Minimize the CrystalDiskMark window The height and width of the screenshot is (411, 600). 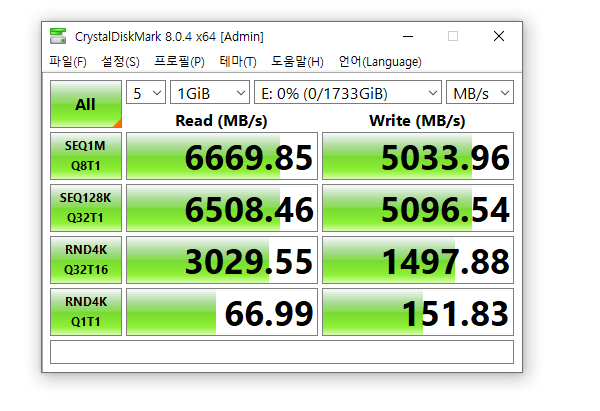point(408,36)
